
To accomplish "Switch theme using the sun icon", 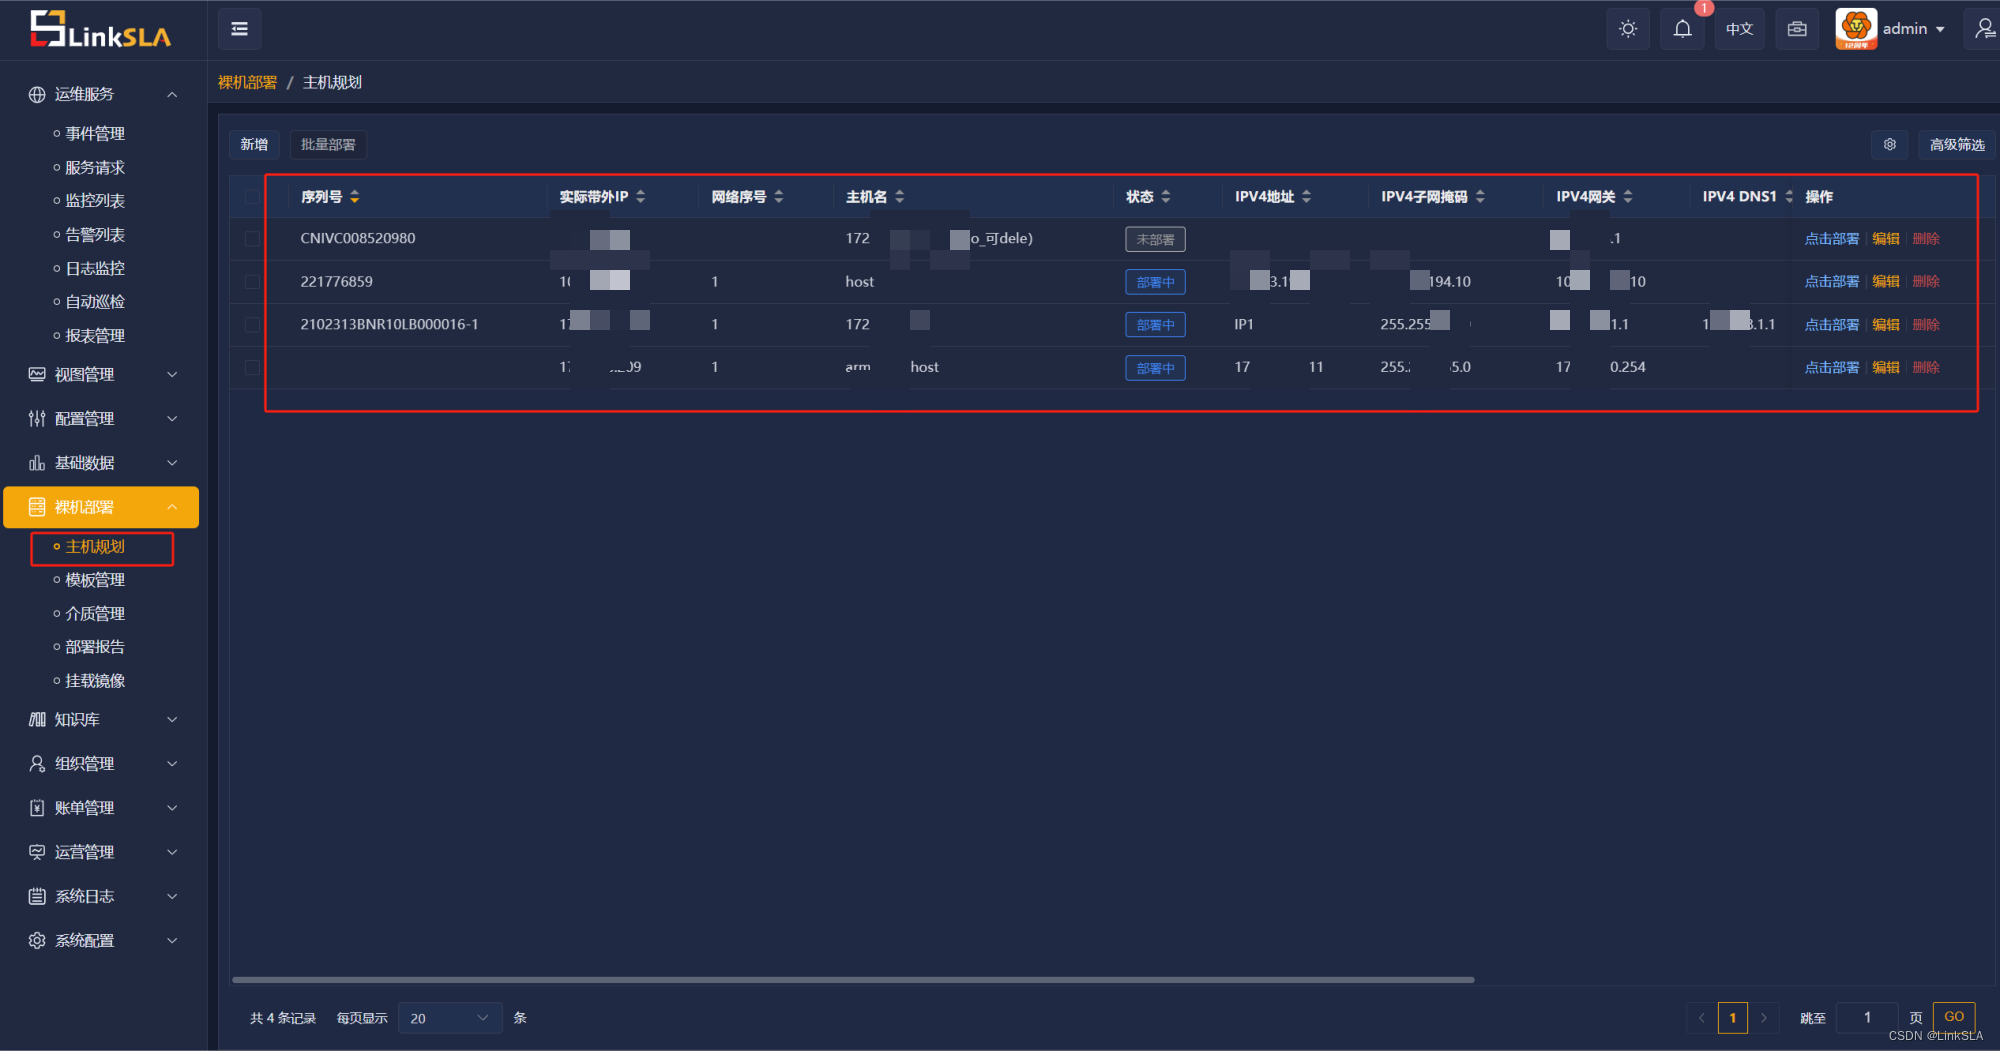I will (x=1628, y=29).
